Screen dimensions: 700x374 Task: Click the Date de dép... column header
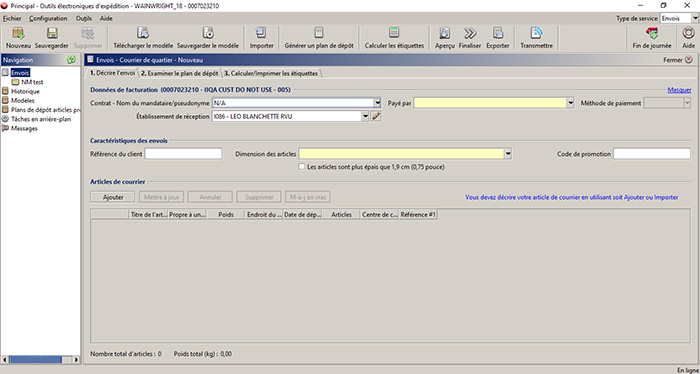click(303, 215)
